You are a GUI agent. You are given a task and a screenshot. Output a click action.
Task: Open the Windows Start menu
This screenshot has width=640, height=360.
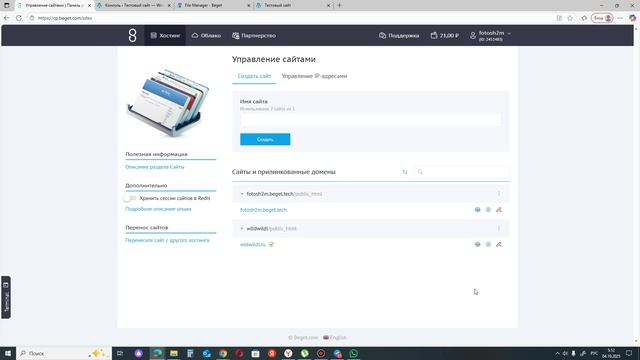tap(8, 353)
